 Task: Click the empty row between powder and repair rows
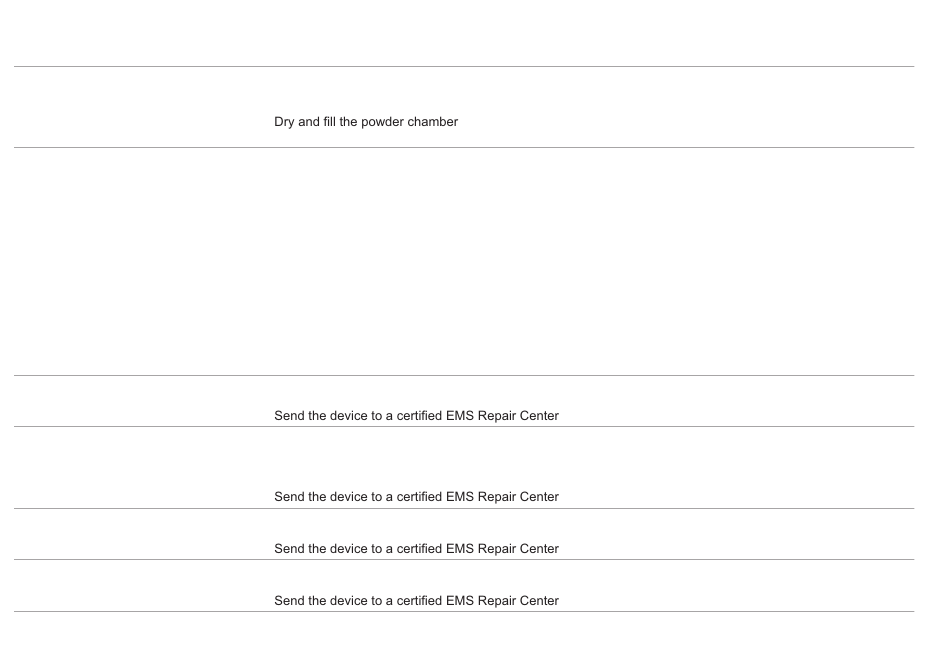click(464, 261)
